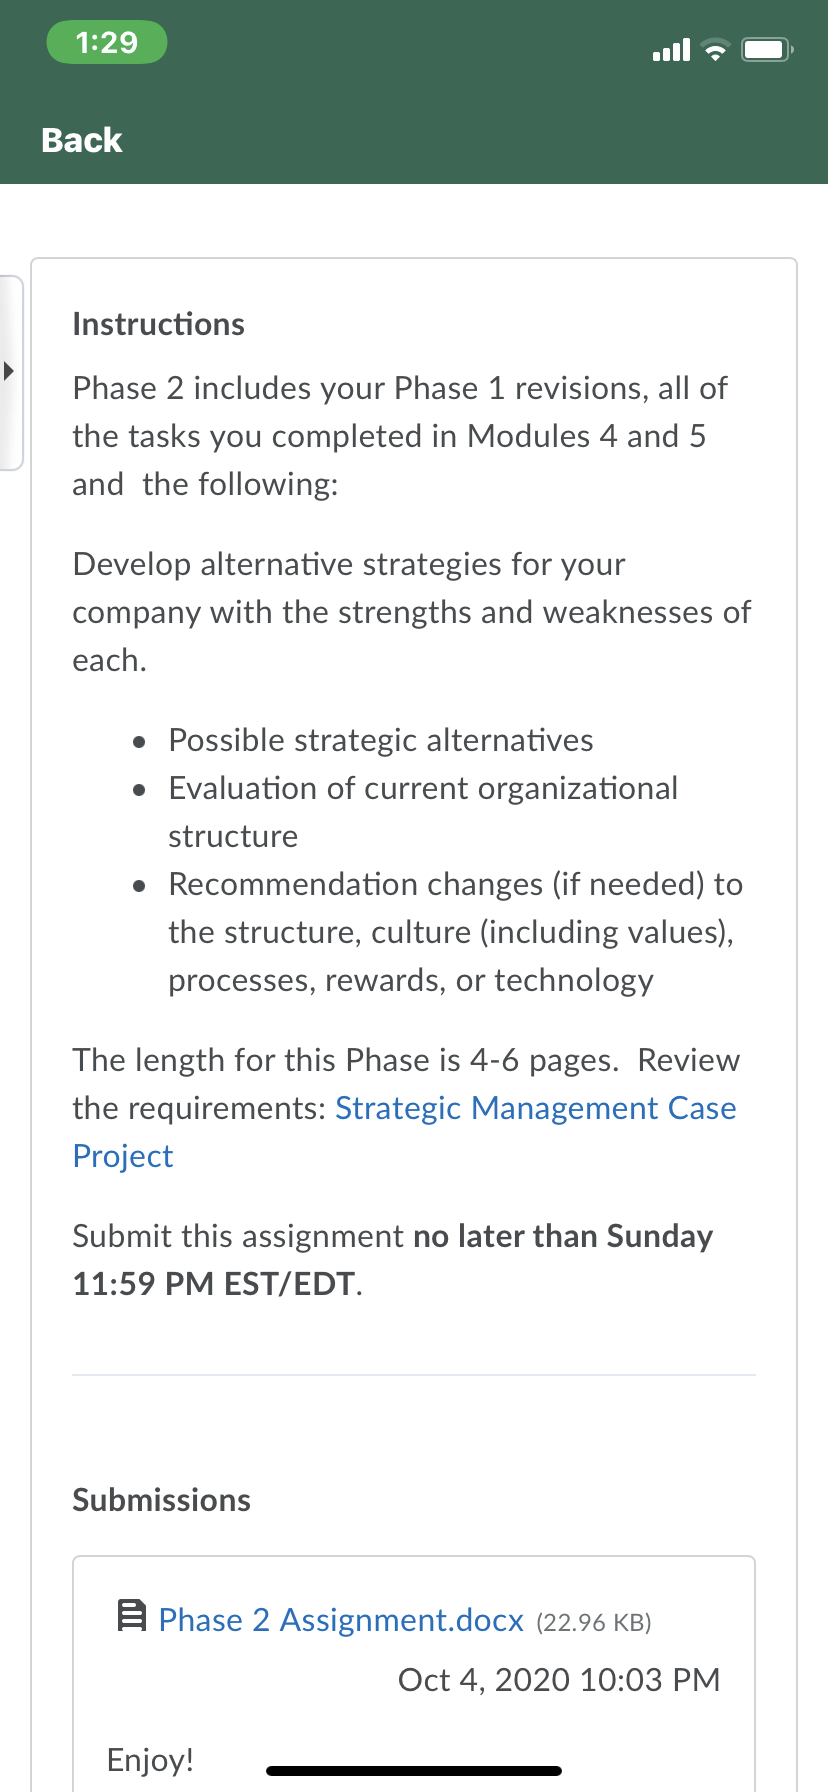
Task: Click the no later than Sunday deadline text
Action: click(x=563, y=1236)
